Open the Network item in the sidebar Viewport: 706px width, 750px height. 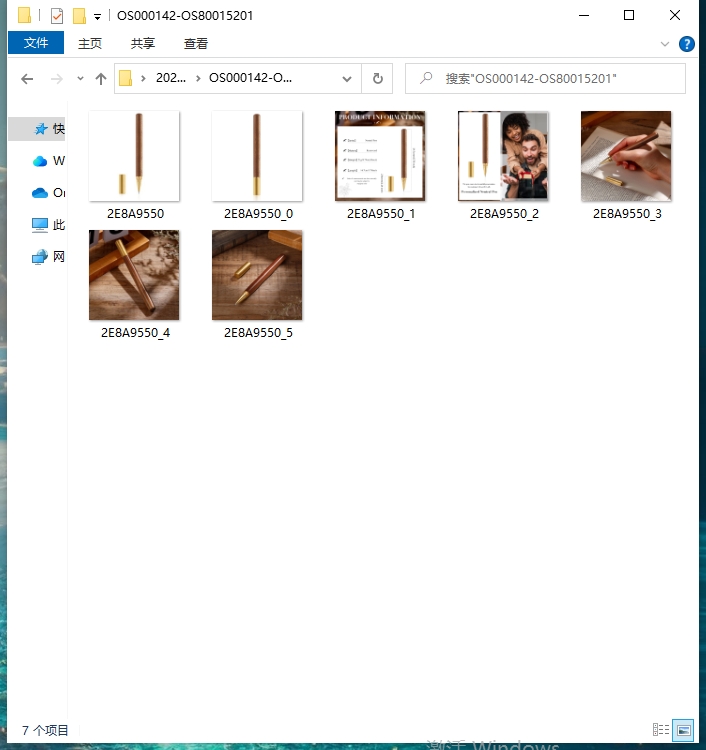[x=41, y=257]
